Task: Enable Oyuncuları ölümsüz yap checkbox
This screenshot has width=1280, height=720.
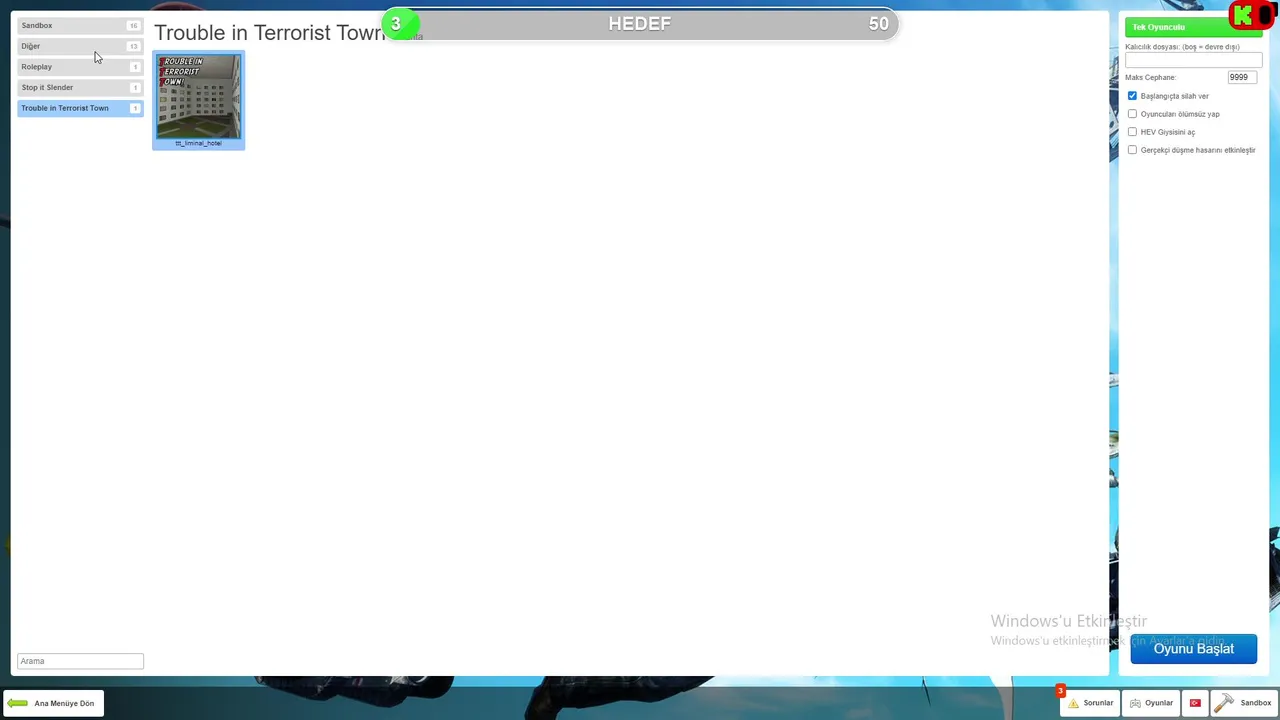Action: coord(1132,114)
